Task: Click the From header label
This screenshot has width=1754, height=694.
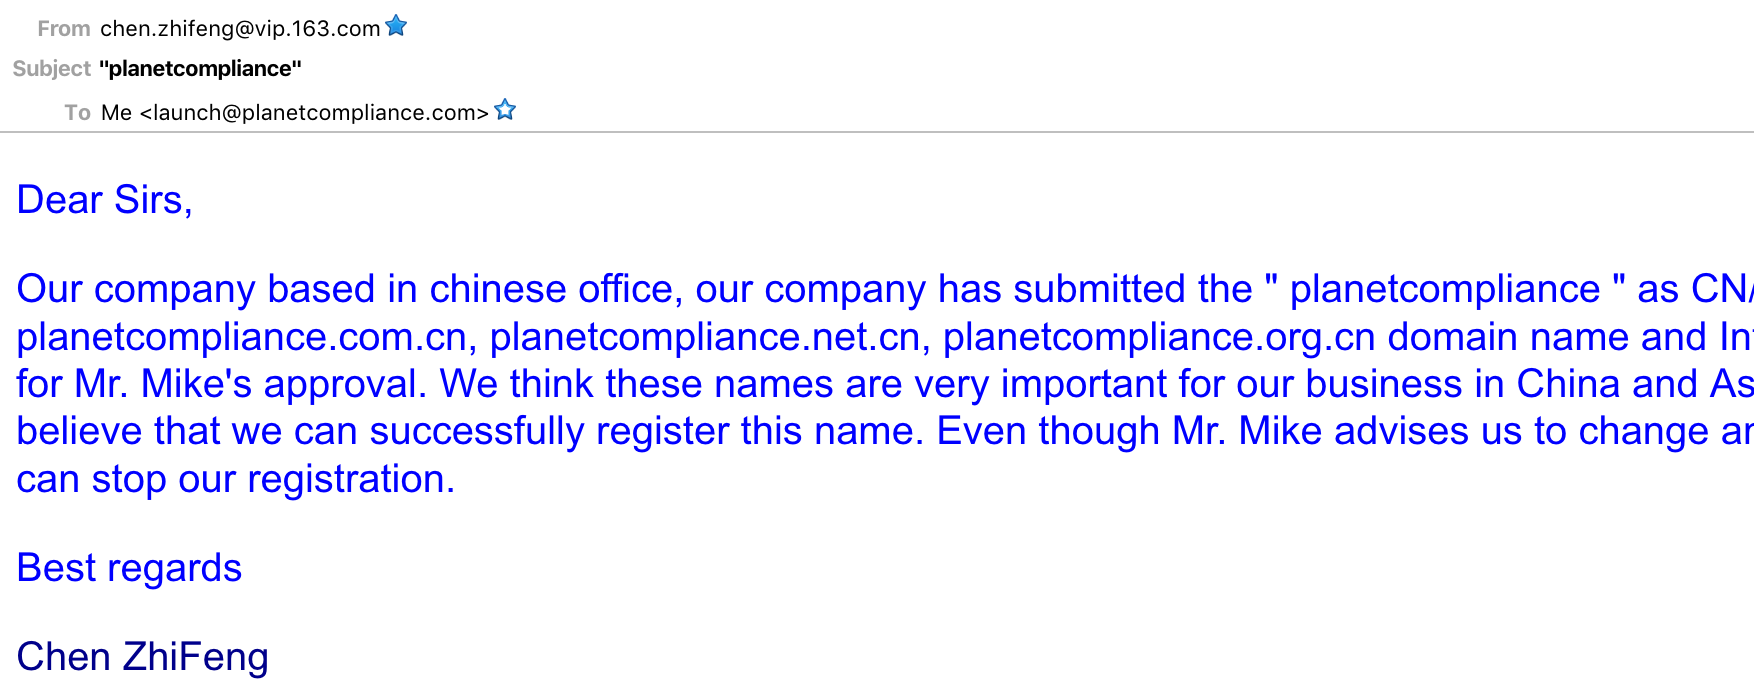Action: (x=64, y=29)
